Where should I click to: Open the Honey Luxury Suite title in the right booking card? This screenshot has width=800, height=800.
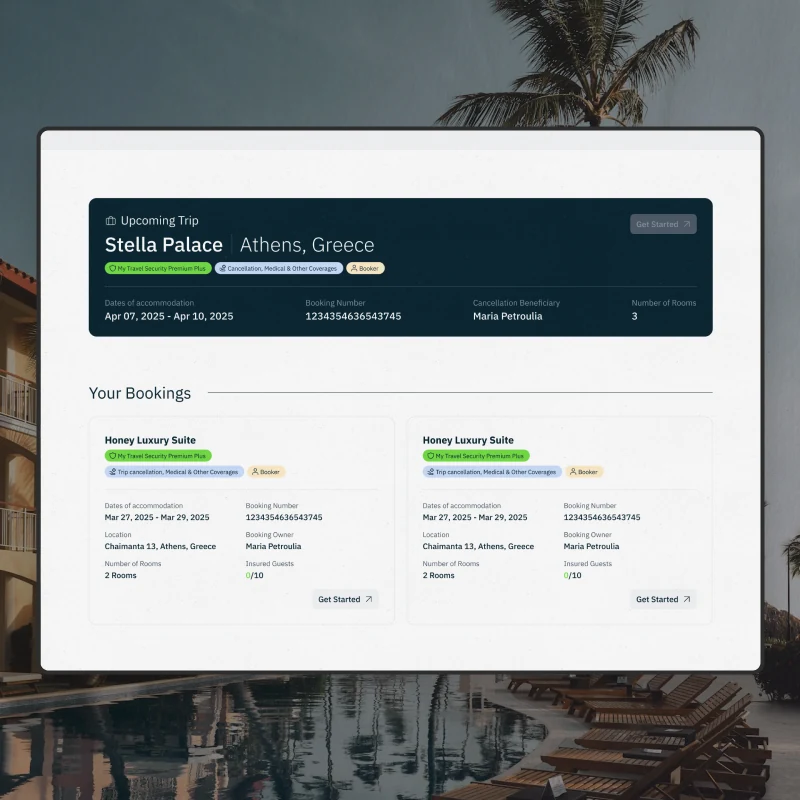pos(468,440)
